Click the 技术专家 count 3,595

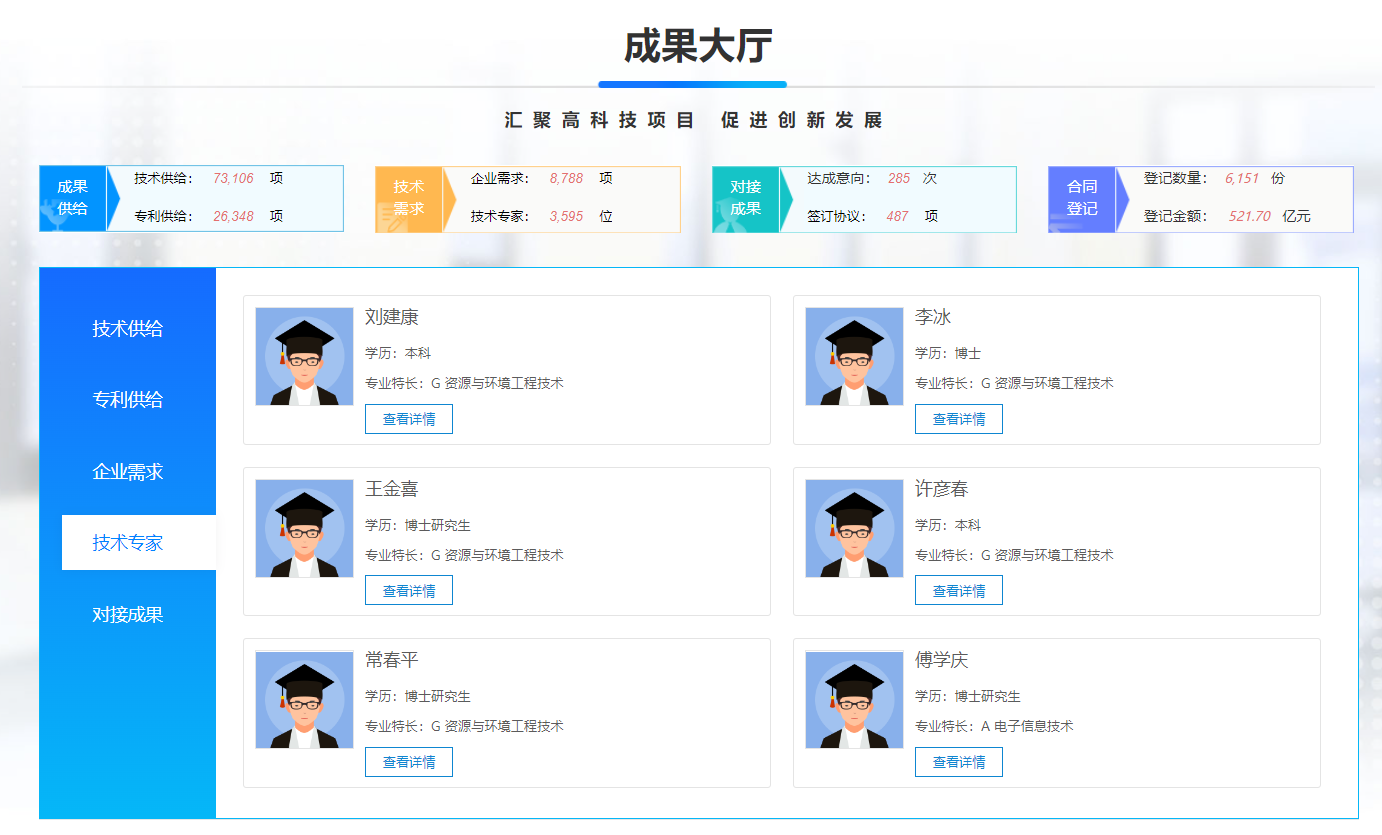tap(566, 216)
